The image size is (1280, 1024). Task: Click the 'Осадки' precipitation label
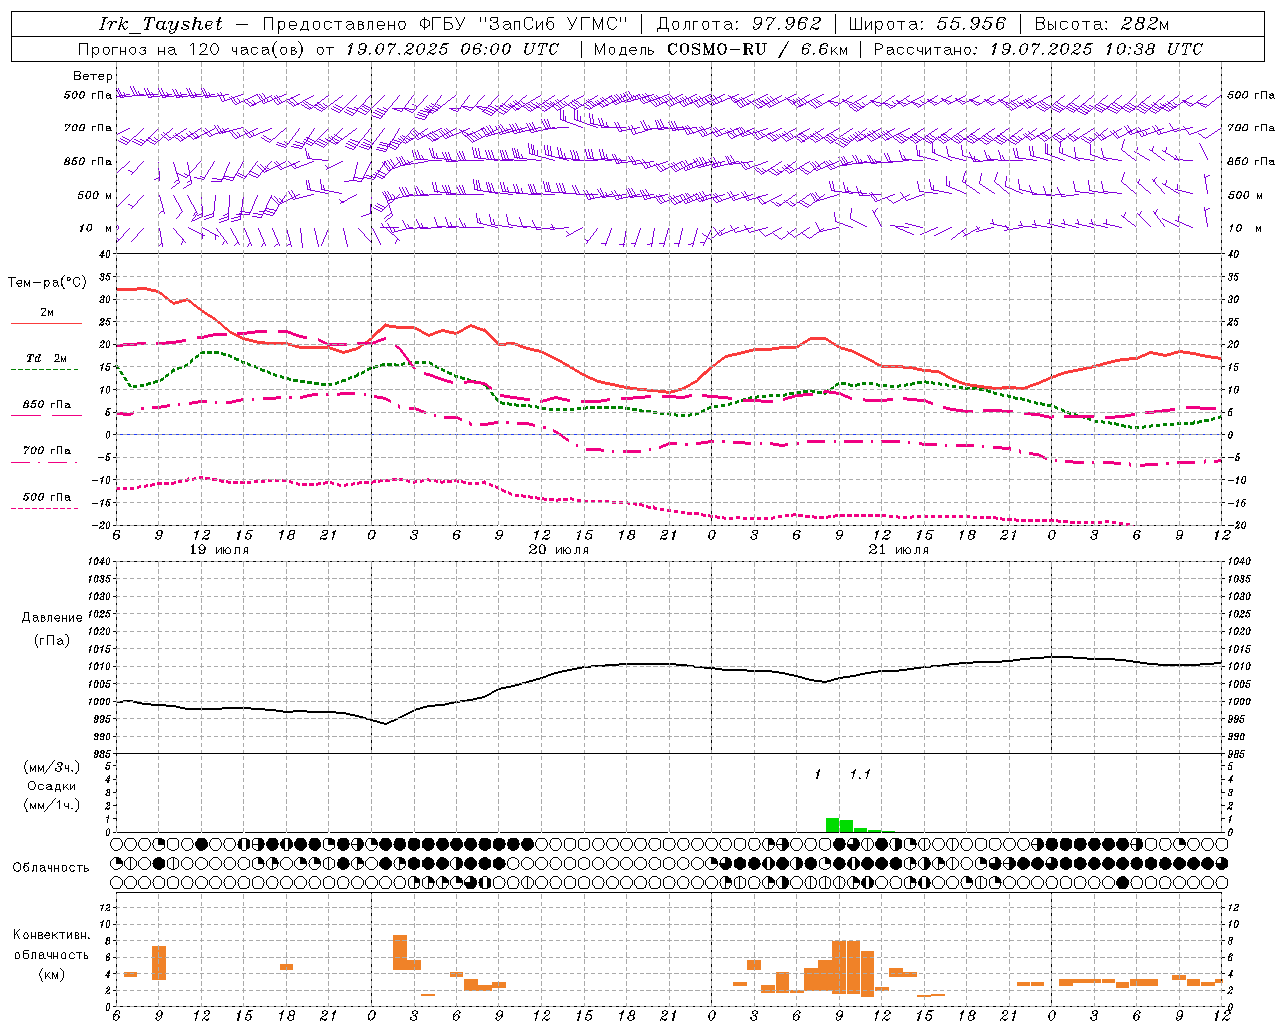coord(52,786)
